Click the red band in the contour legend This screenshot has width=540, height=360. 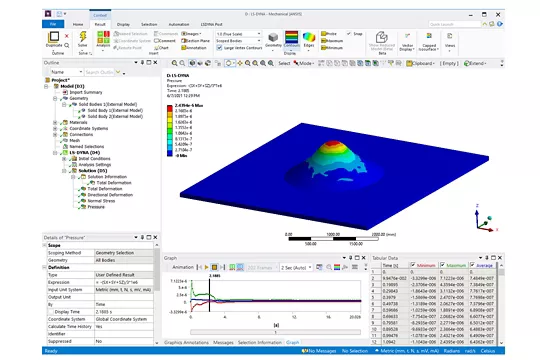coord(170,108)
